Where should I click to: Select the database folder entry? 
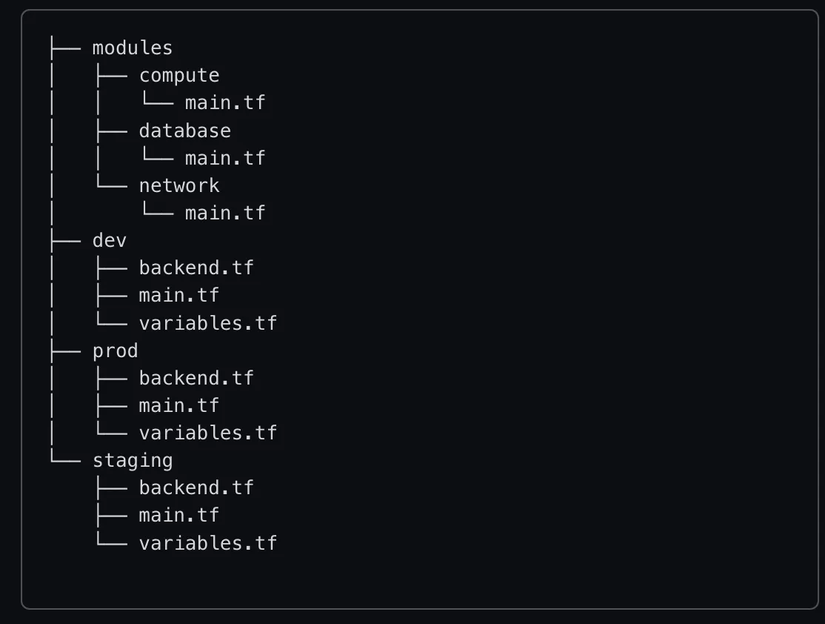point(185,131)
